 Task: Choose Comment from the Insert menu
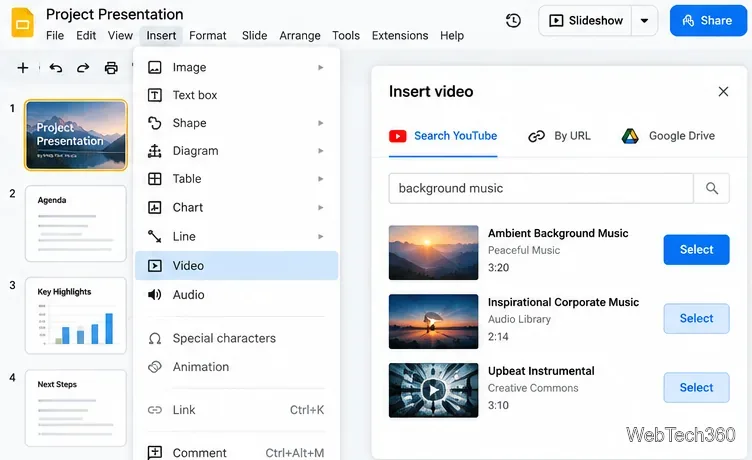tap(236, 452)
